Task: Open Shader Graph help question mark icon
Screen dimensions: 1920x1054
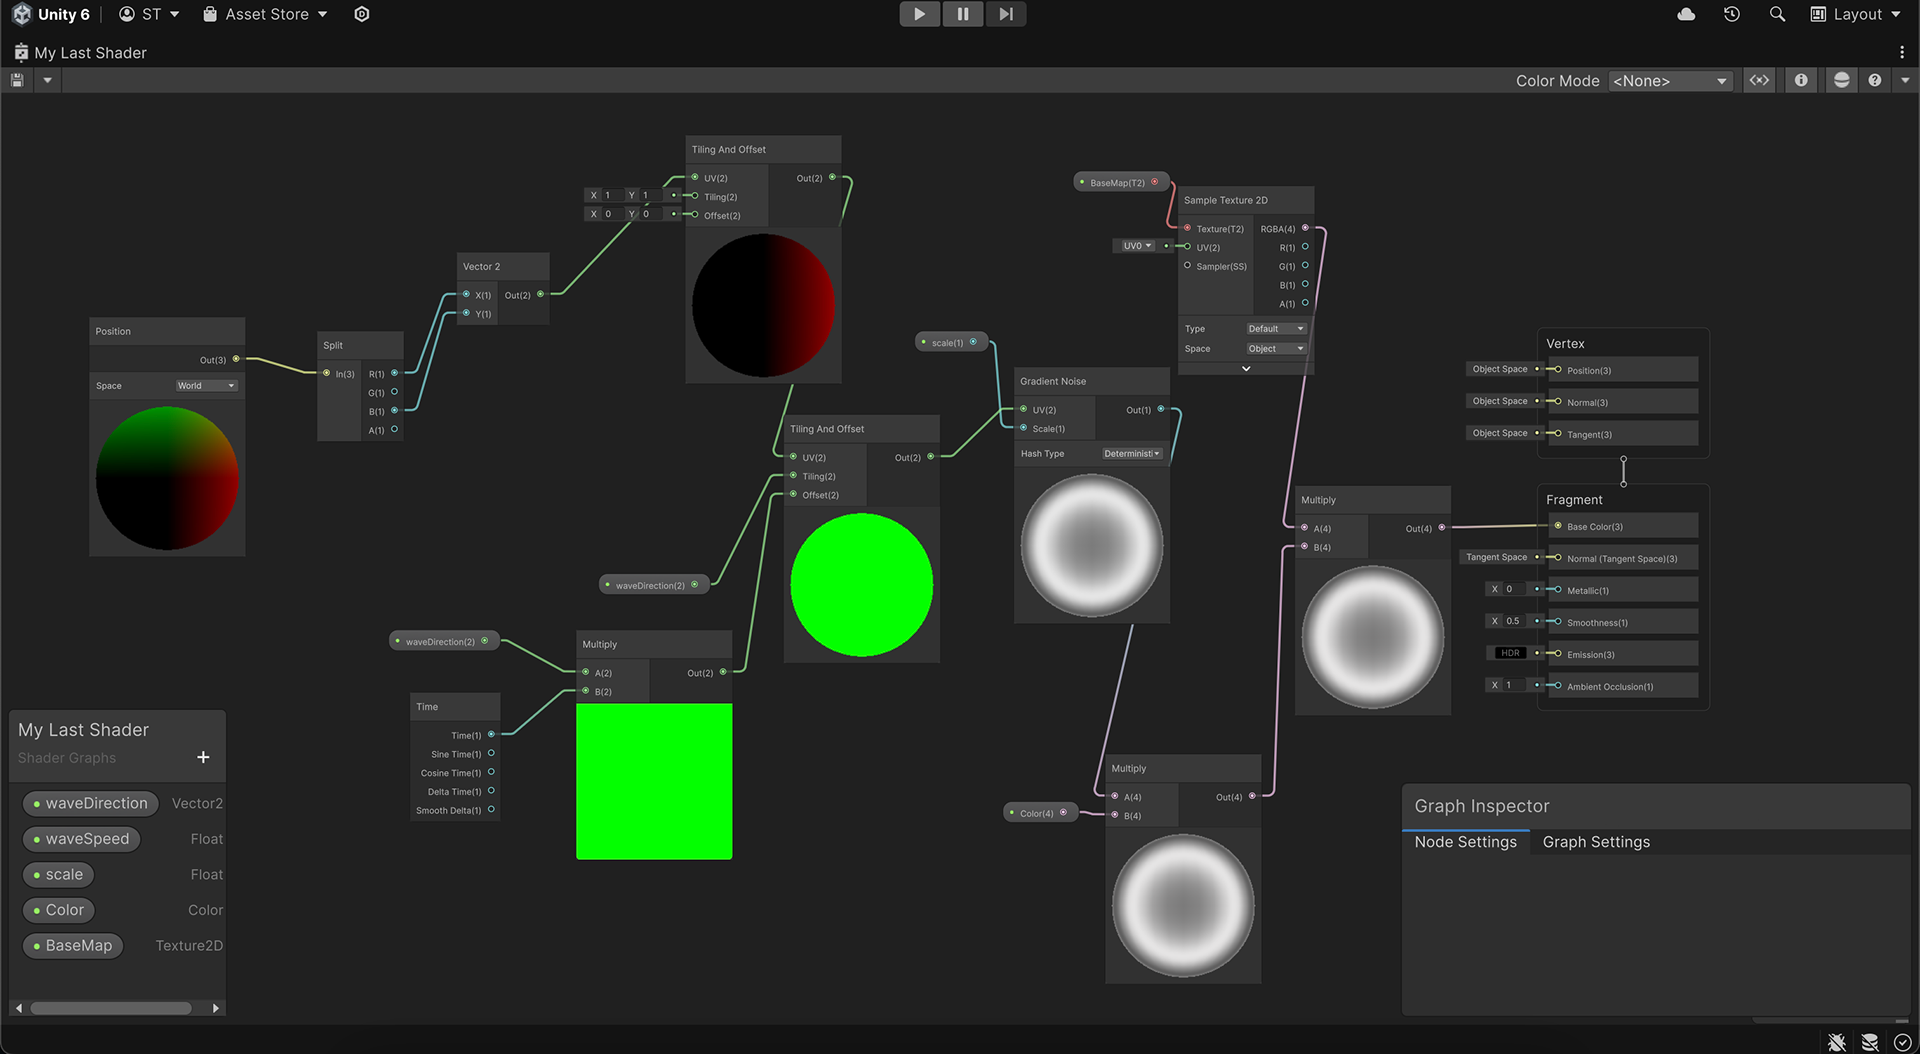Action: tap(1875, 80)
